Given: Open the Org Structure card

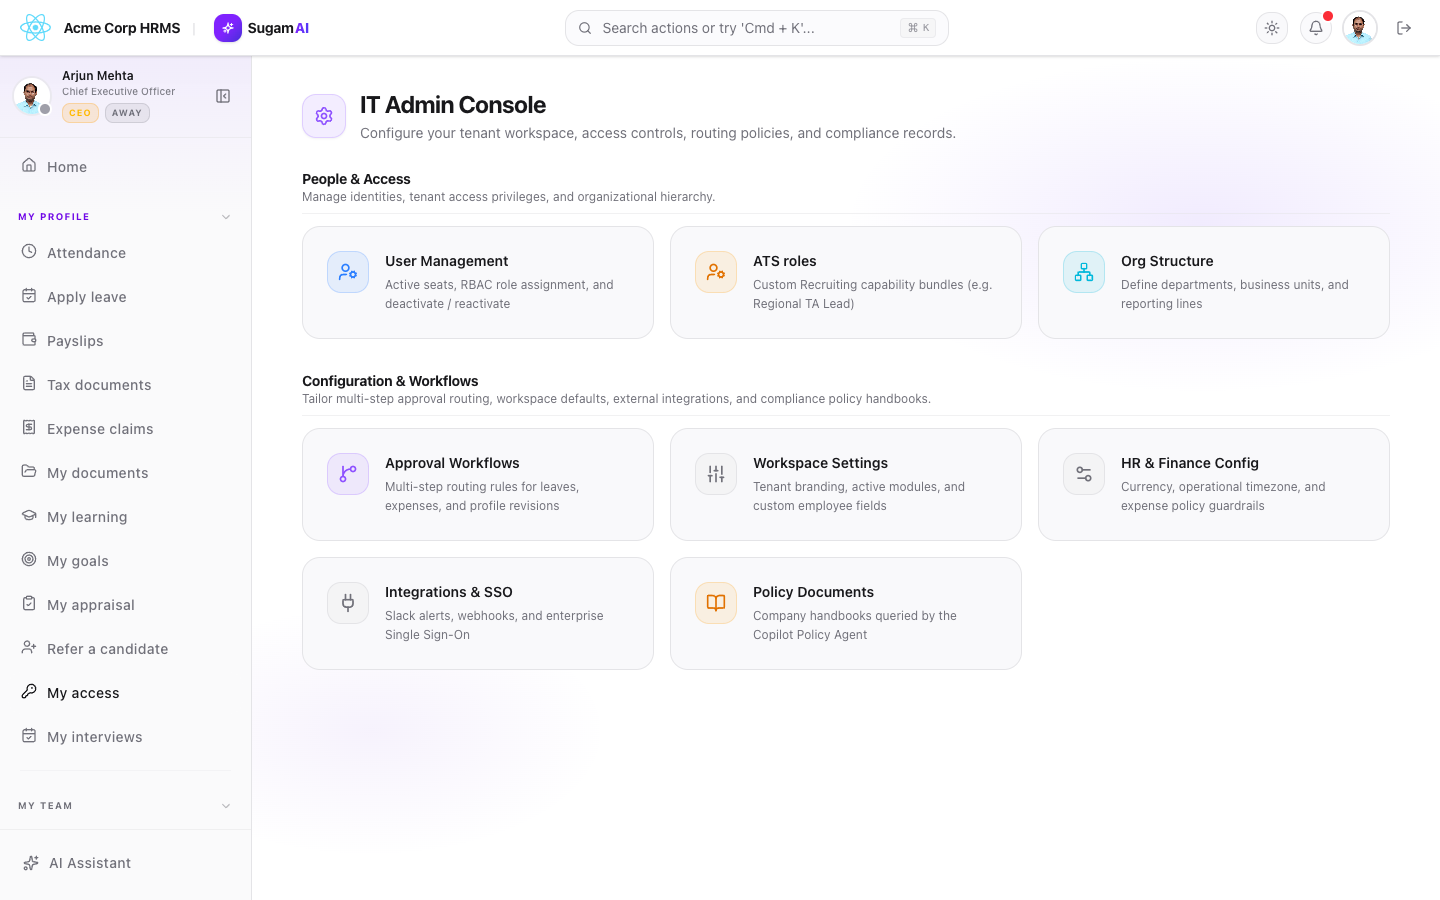Looking at the screenshot, I should coord(1214,282).
